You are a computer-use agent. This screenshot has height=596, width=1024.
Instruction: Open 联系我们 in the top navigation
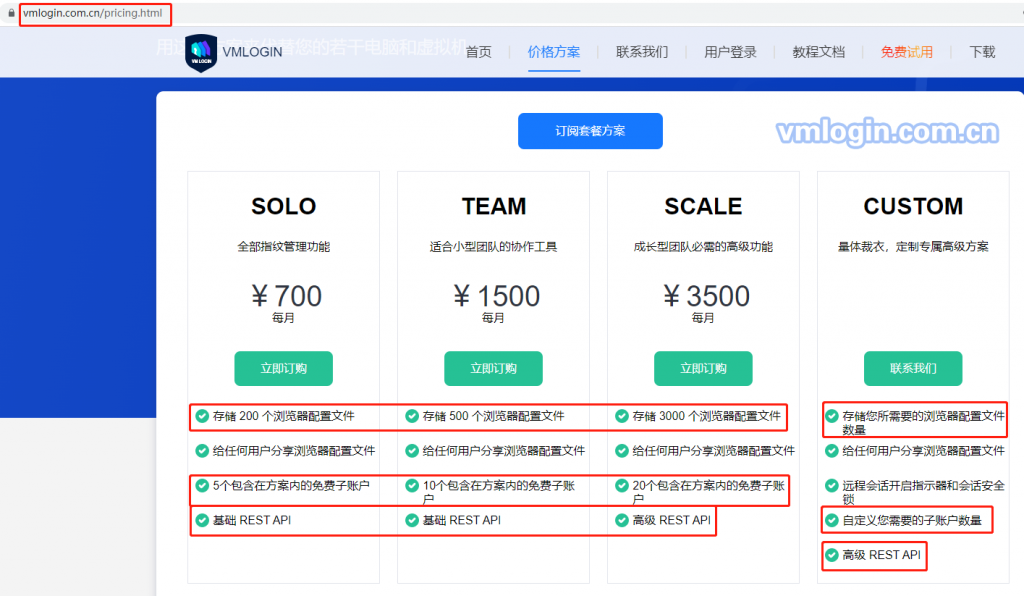[x=642, y=52]
